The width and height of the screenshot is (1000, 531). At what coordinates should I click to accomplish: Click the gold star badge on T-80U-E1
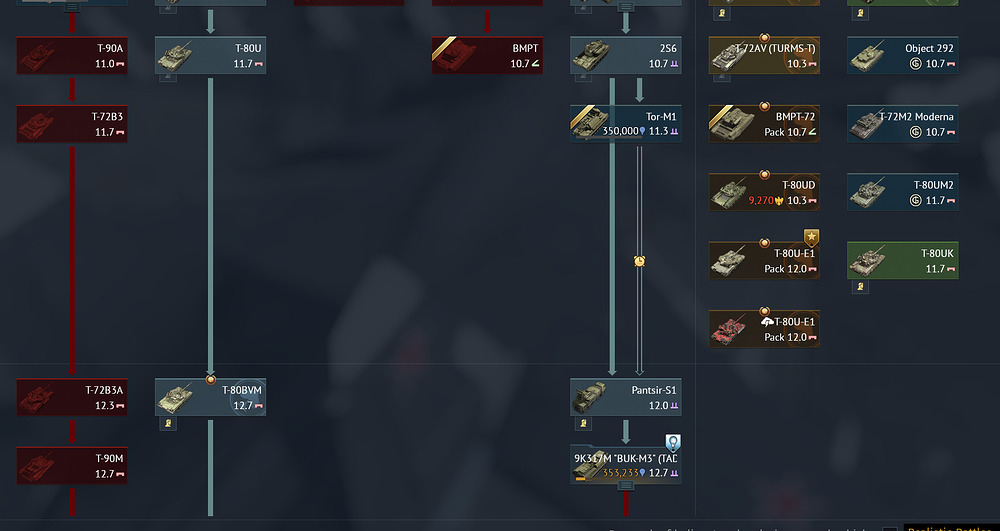[811, 238]
